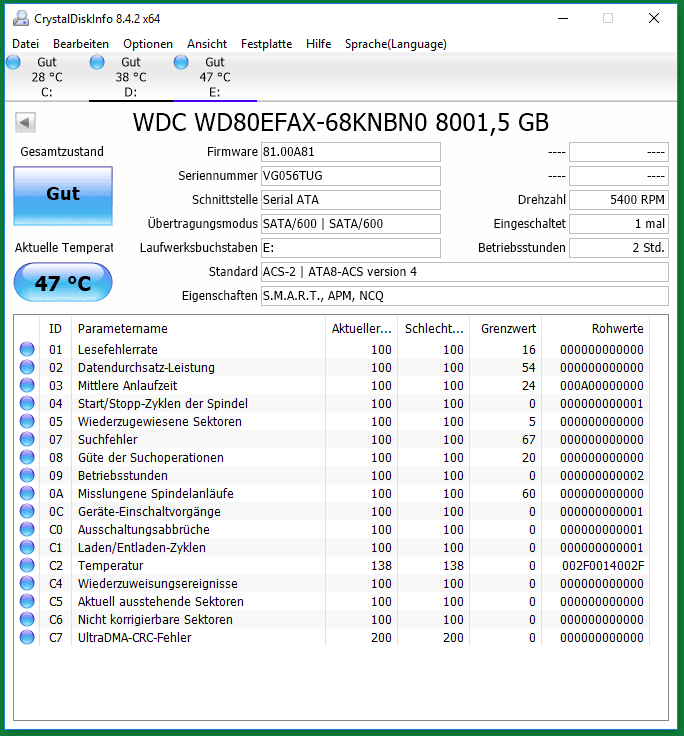Click current value 200 in UltraDMA-CRC-Fehler row
The width and height of the screenshot is (684, 736).
[381, 637]
